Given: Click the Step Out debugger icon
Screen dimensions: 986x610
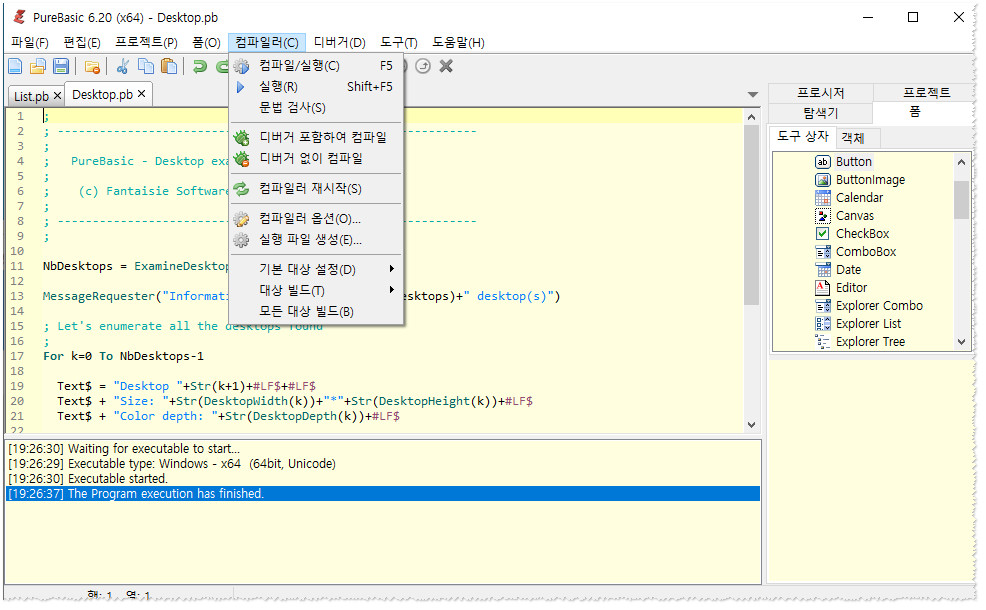Looking at the screenshot, I should pyautogui.click(x=423, y=66).
